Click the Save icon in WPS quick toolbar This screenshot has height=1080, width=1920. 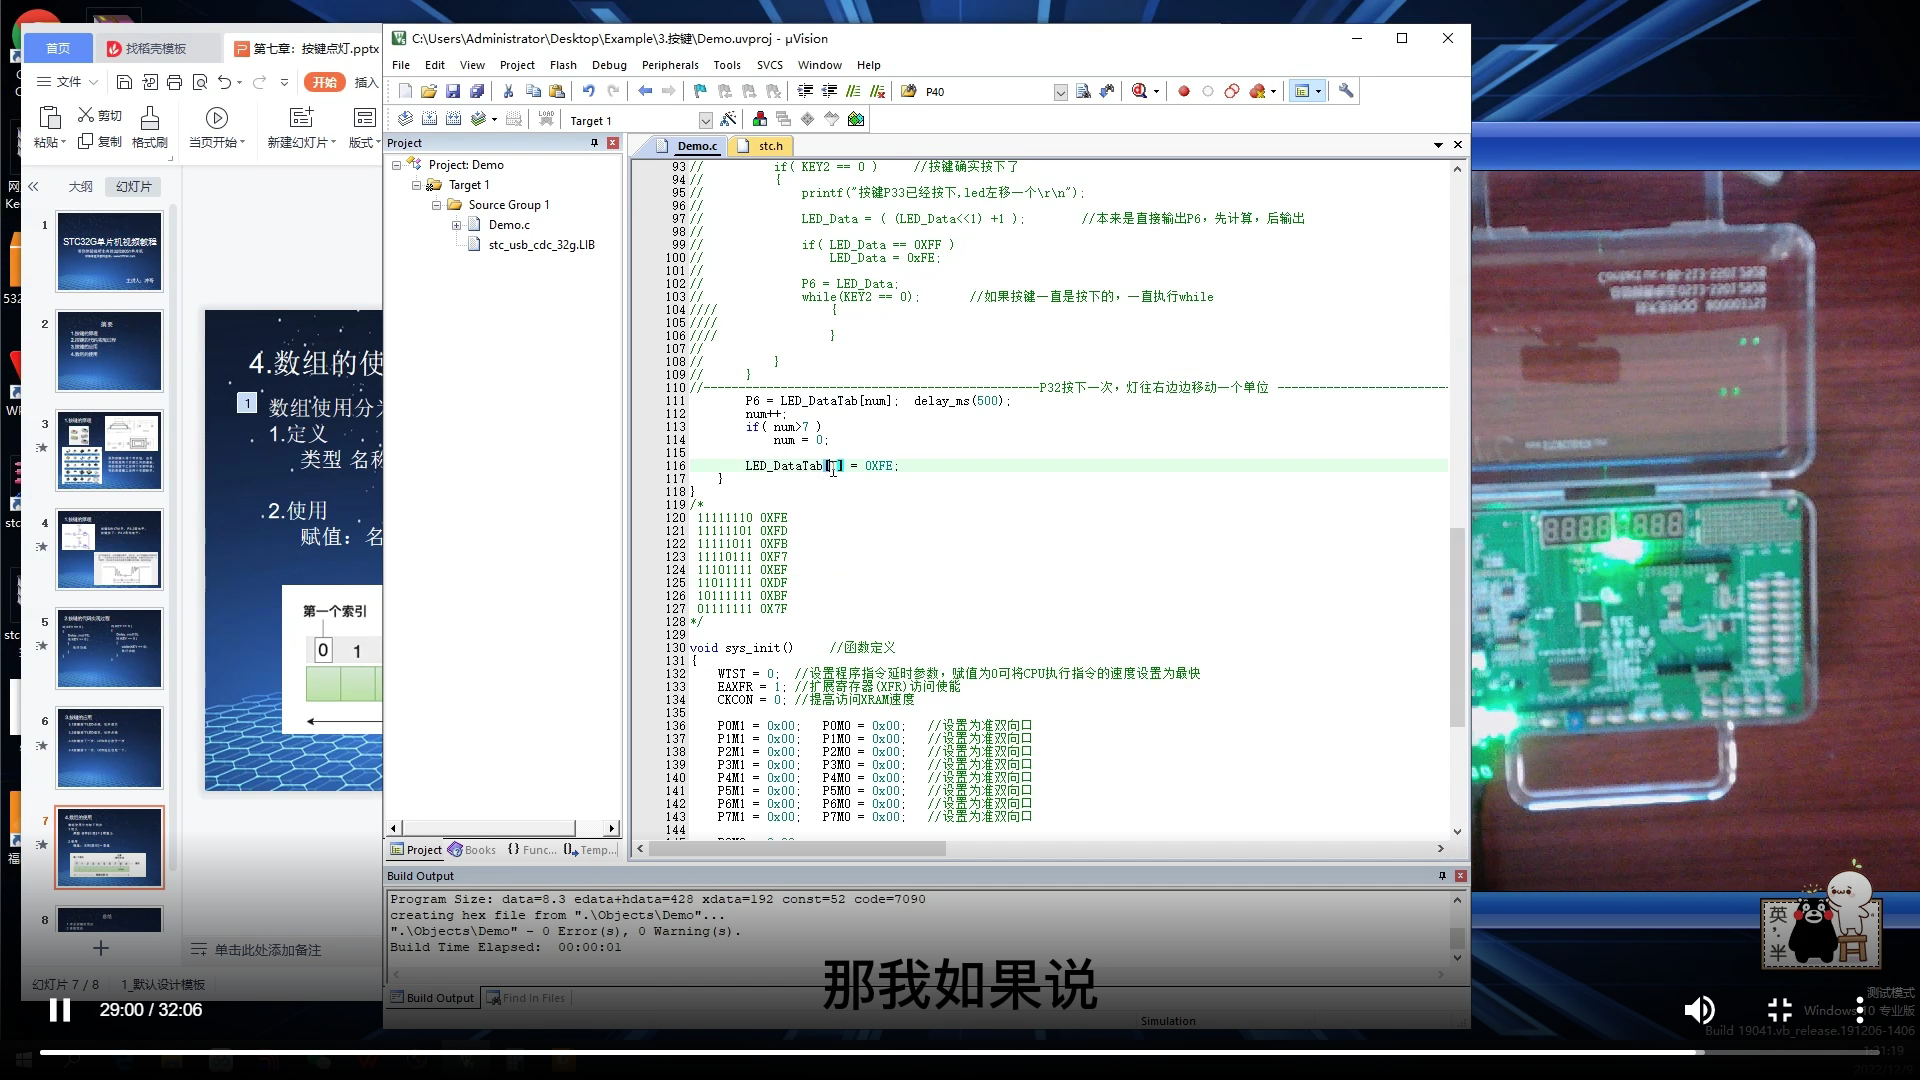[x=124, y=82]
